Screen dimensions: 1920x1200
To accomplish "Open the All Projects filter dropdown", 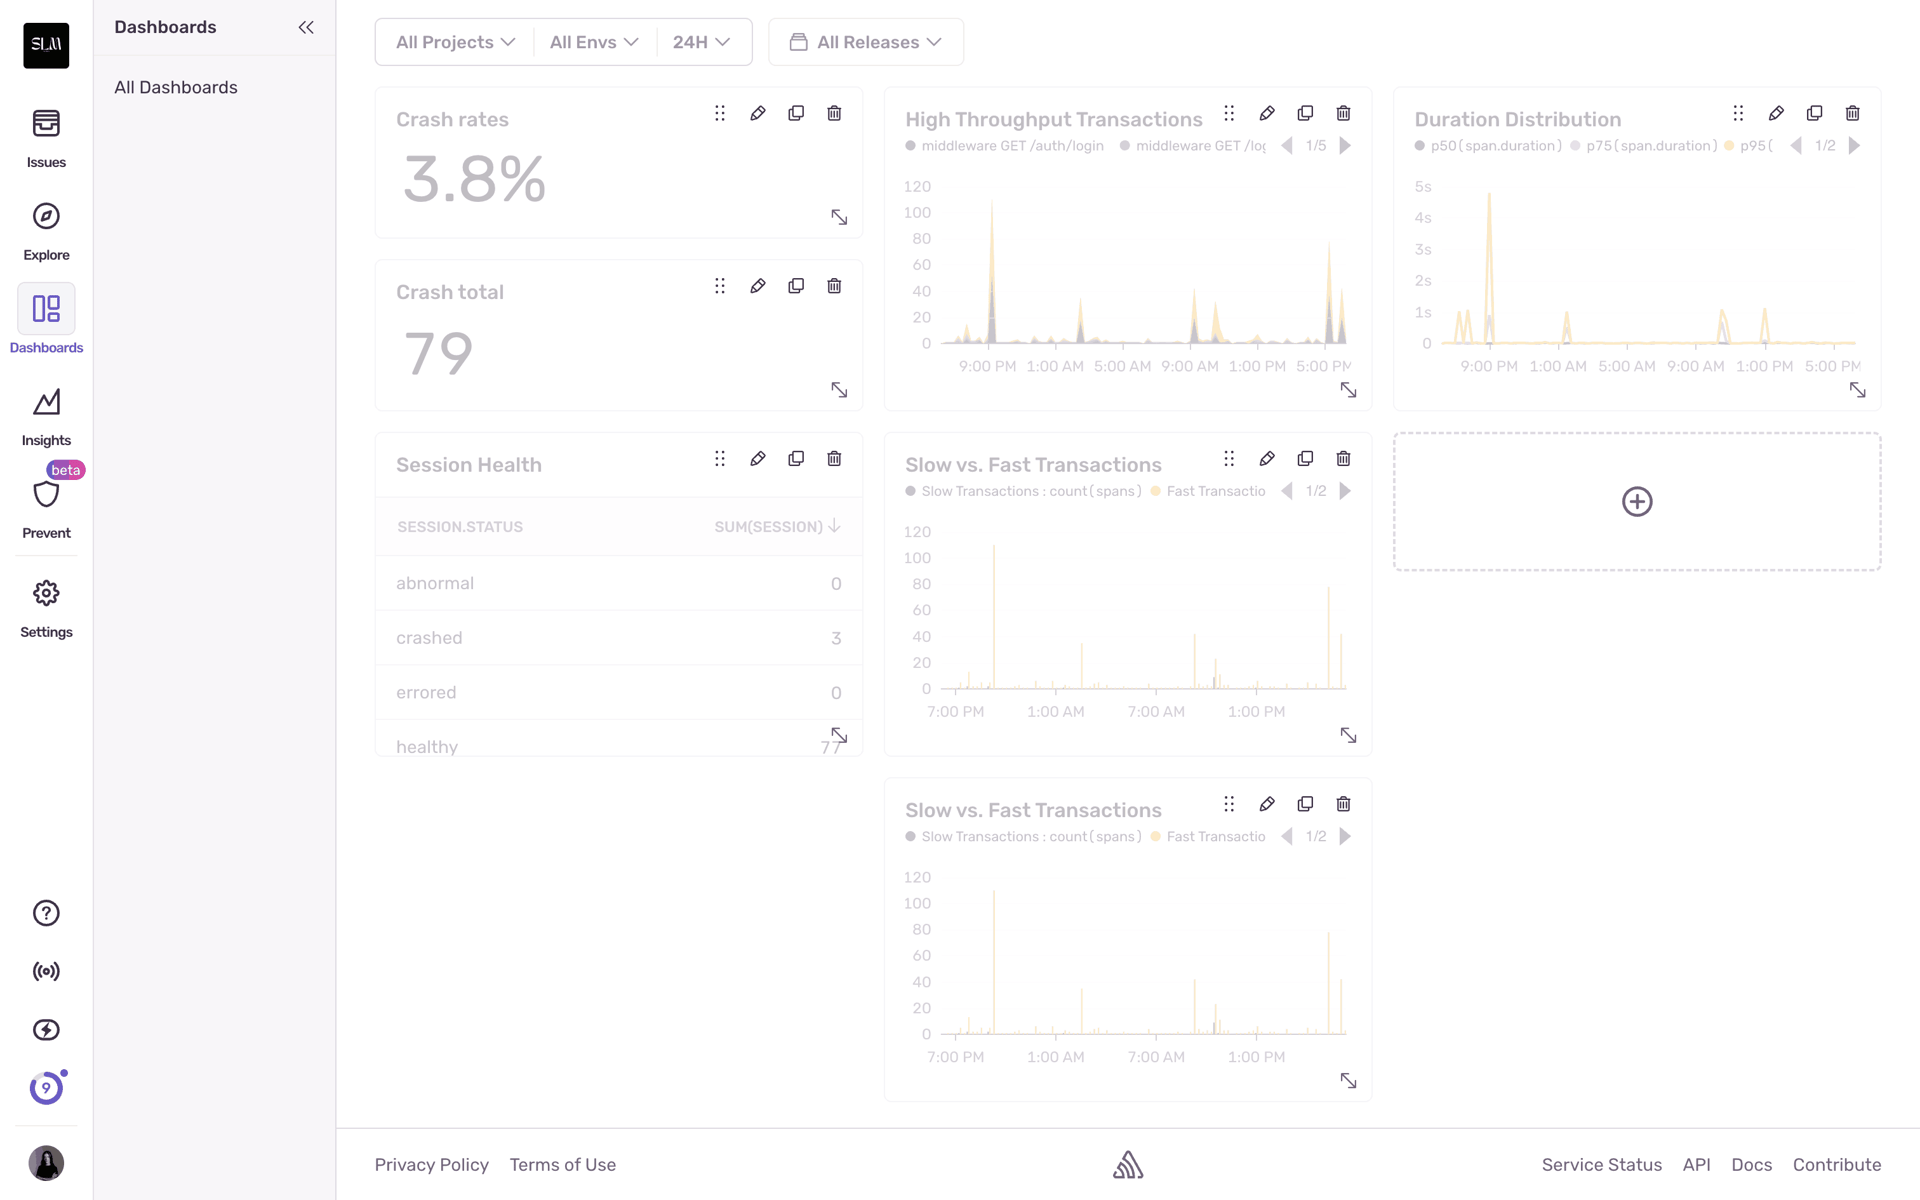I will [455, 42].
